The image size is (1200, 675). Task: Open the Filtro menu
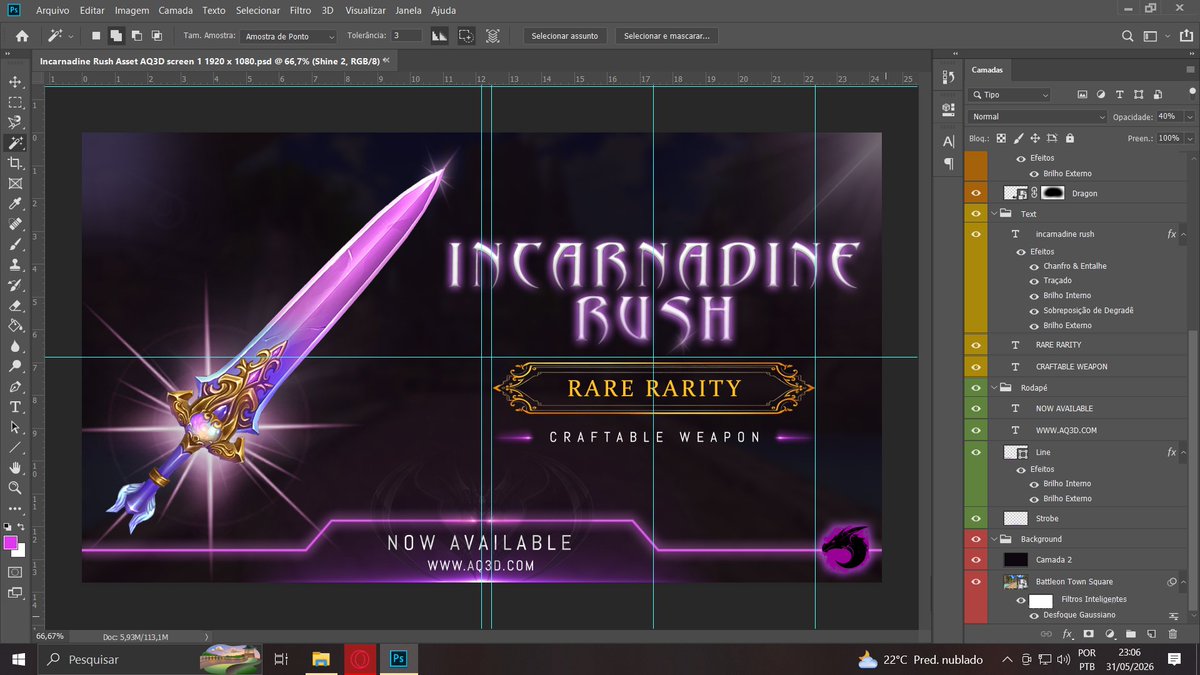(300, 10)
